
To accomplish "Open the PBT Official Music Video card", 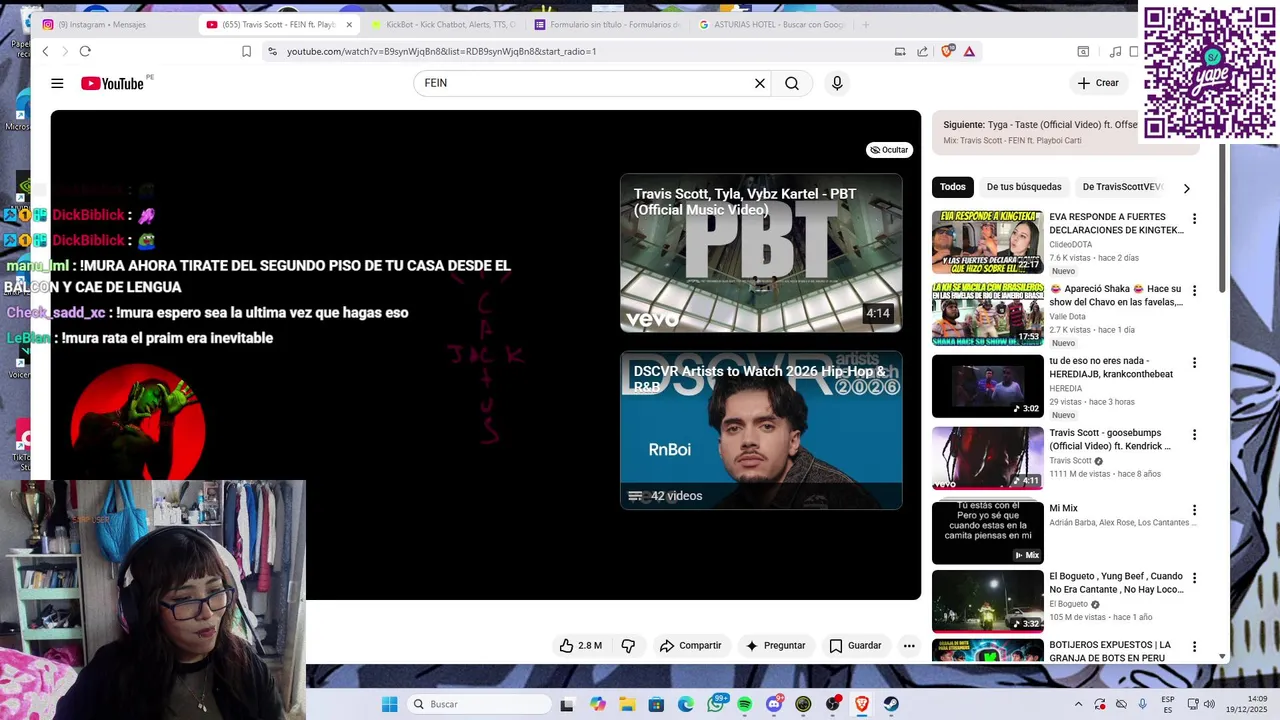I will click(x=761, y=253).
